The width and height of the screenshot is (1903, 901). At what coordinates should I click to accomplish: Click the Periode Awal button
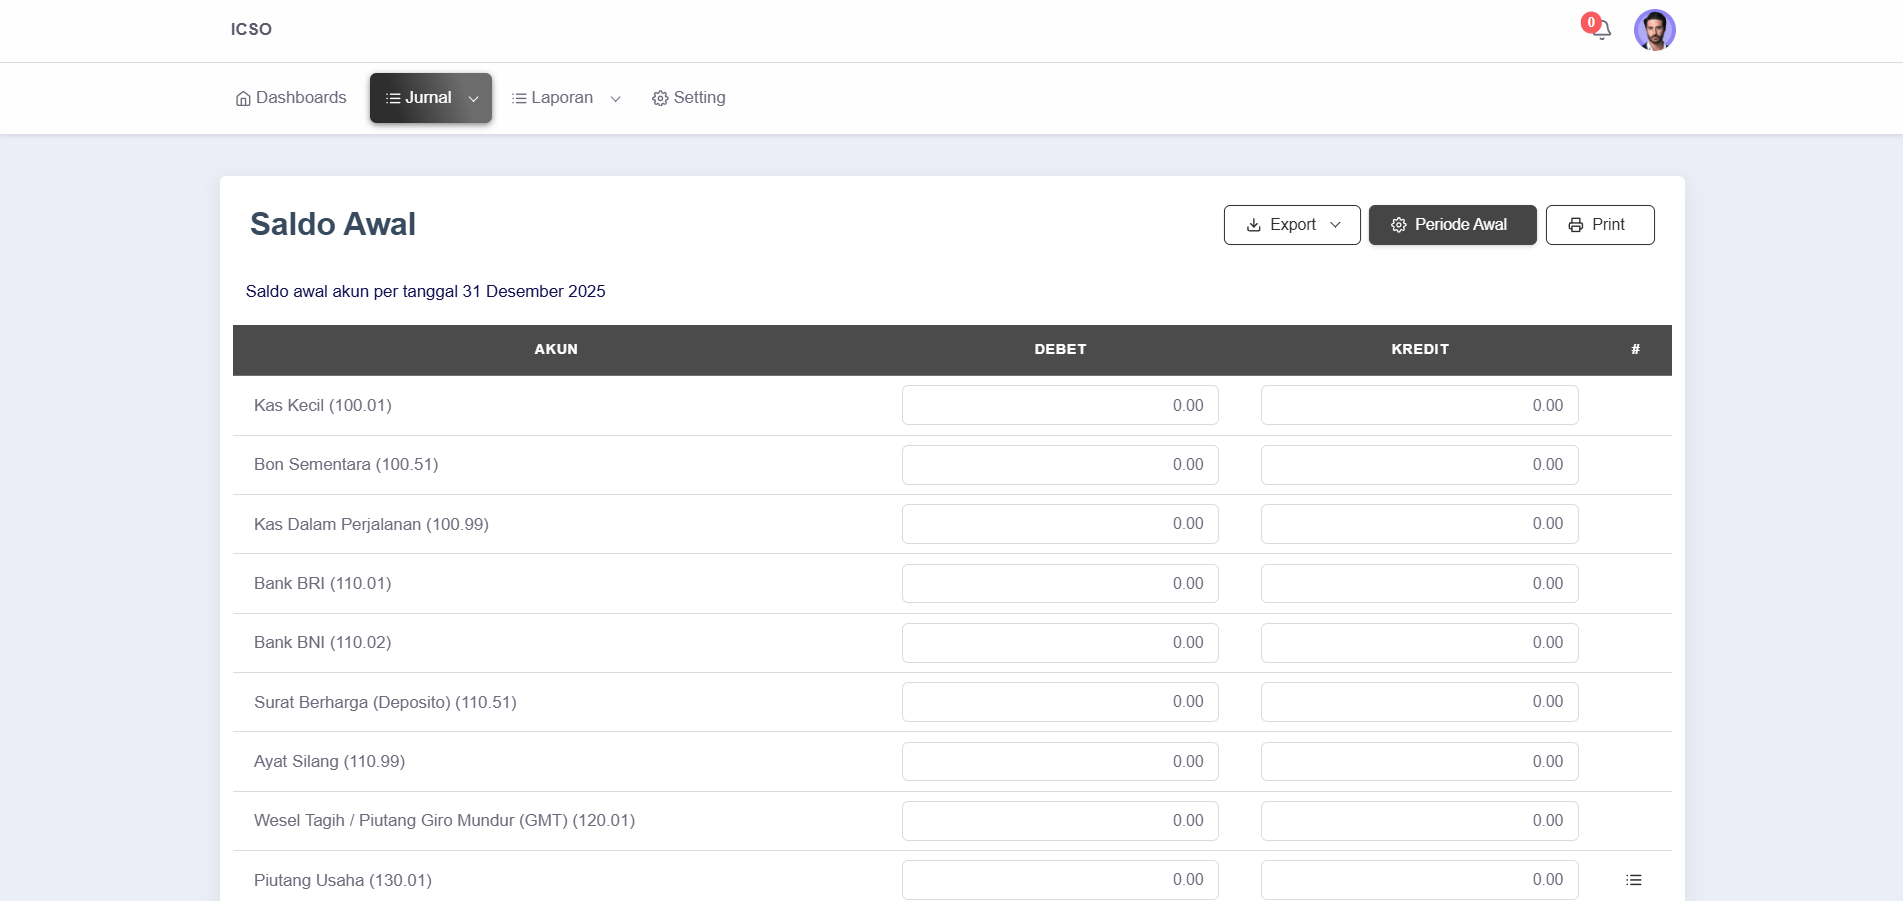pos(1451,225)
